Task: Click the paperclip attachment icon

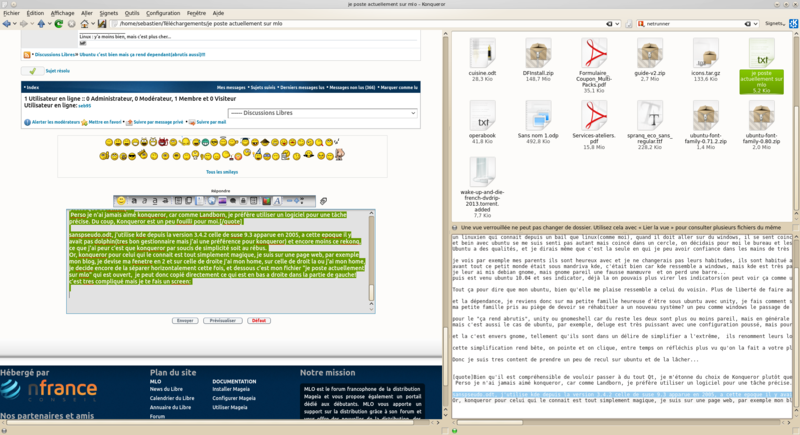Action: point(323,201)
